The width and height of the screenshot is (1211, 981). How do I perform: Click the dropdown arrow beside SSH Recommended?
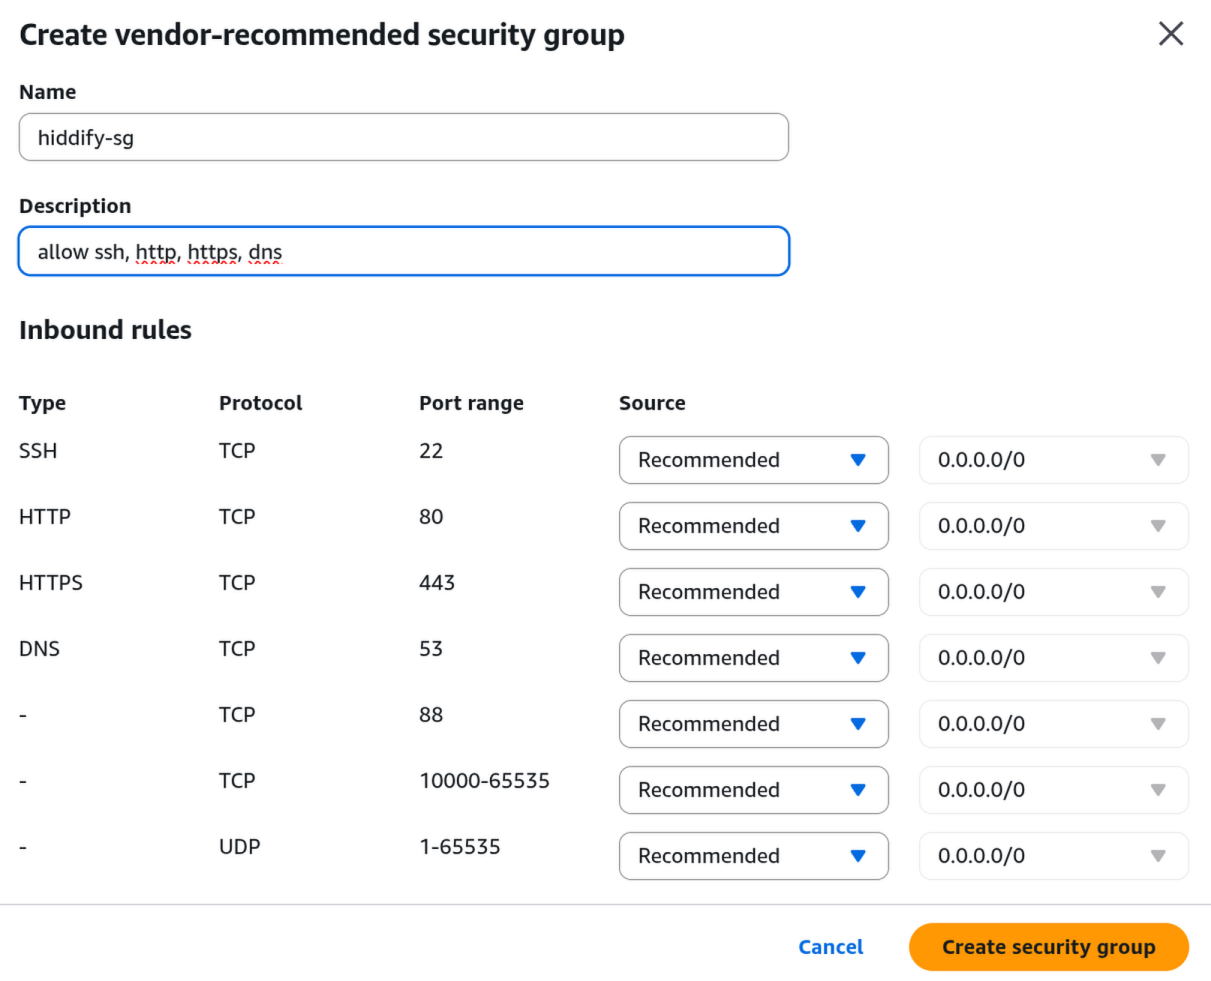tap(858, 460)
